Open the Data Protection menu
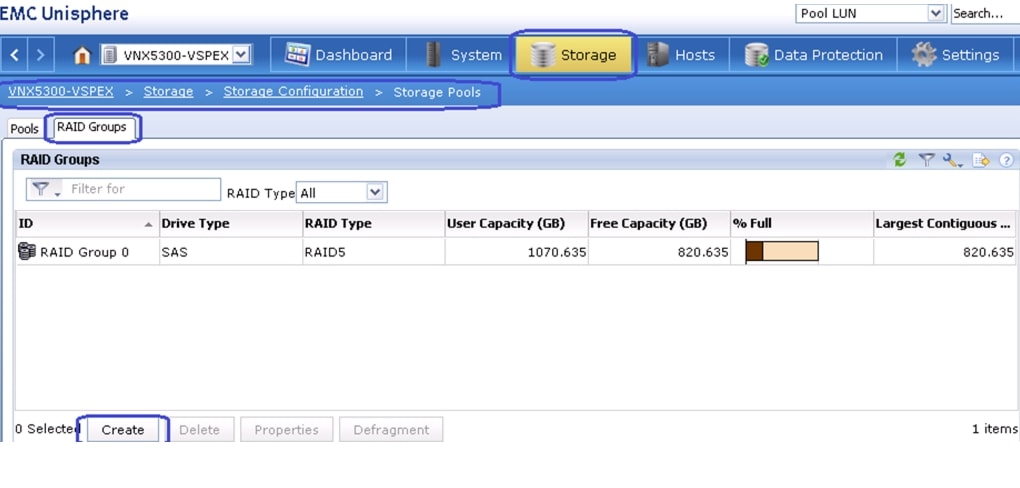This screenshot has height=488, width=1020. (813, 55)
